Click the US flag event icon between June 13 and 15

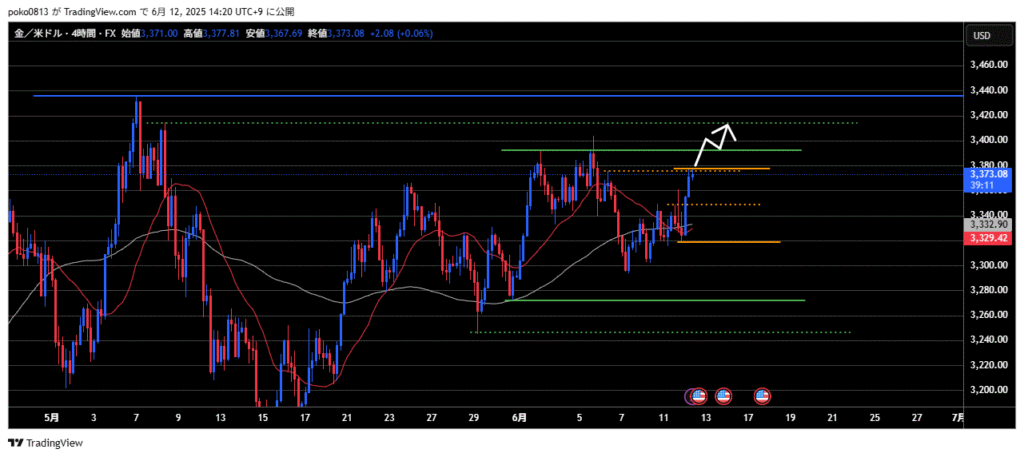click(x=724, y=396)
